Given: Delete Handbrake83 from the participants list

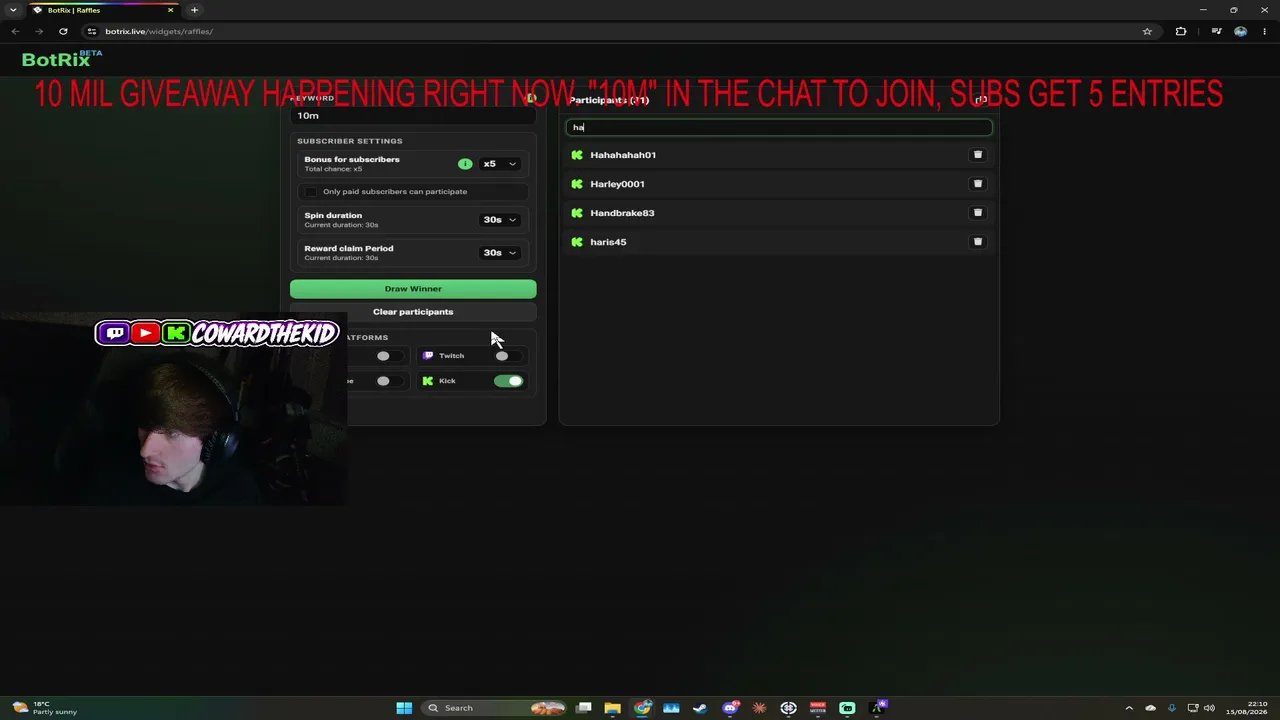Looking at the screenshot, I should click(x=978, y=213).
